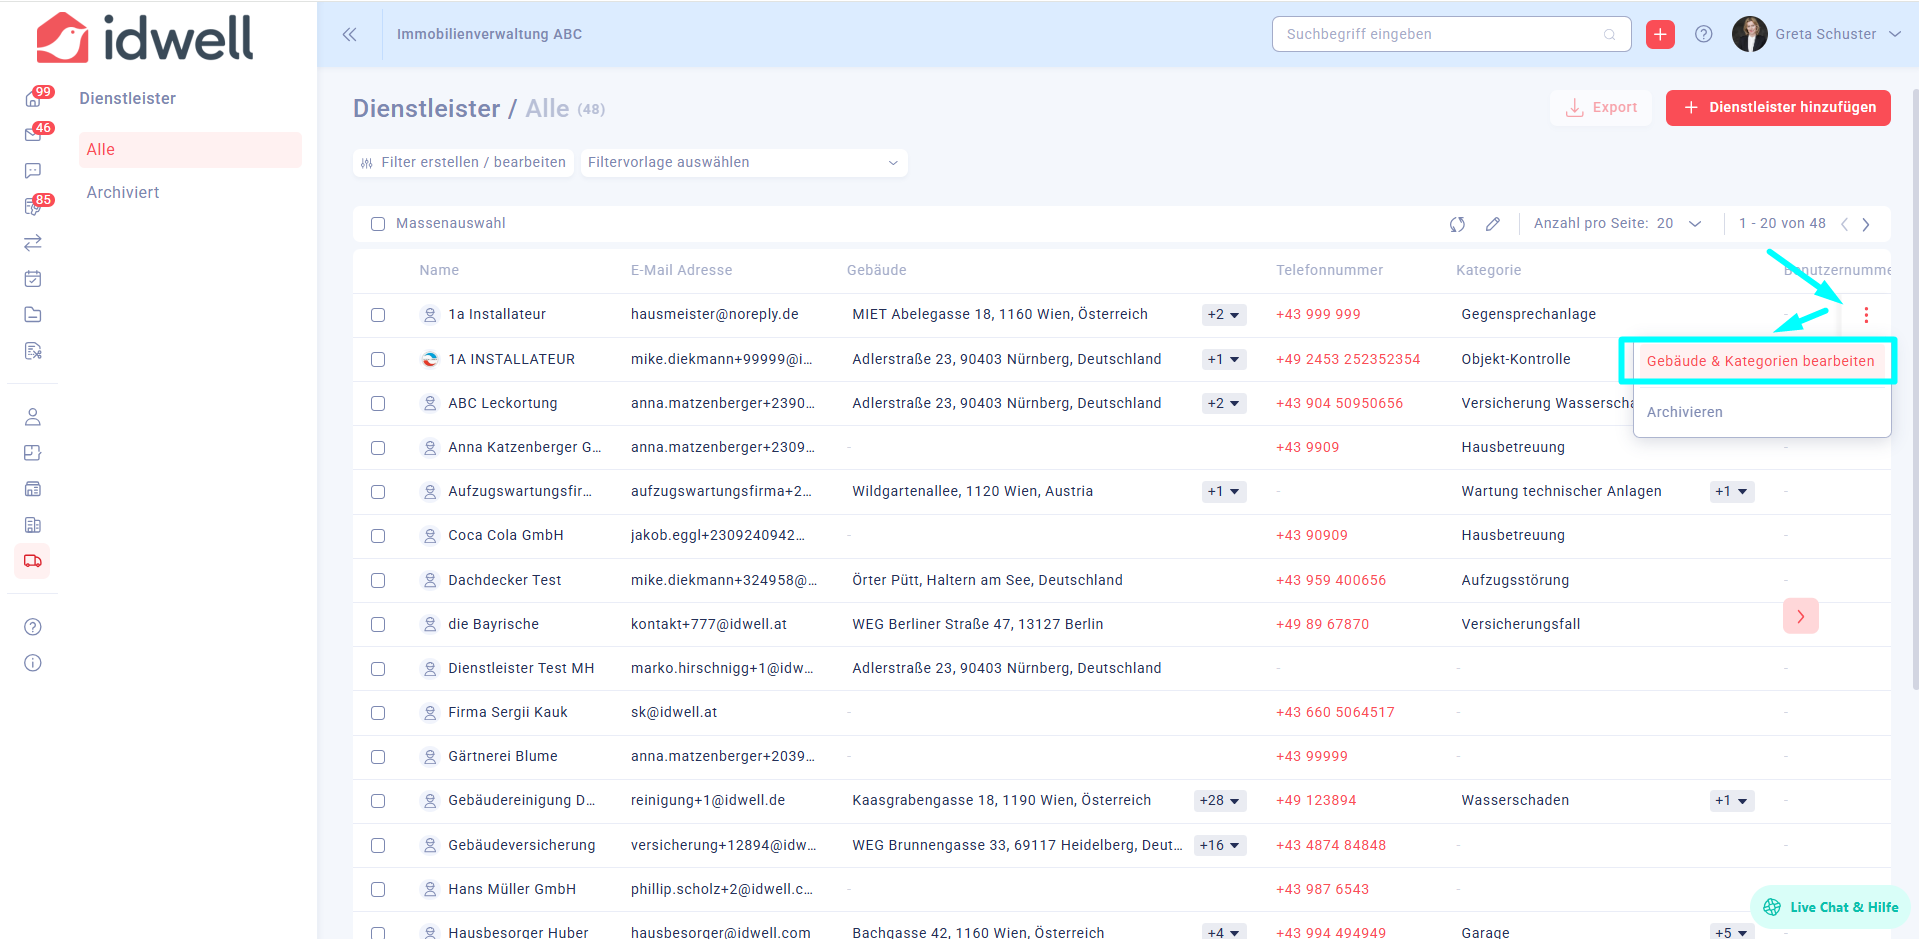Collapse the sidebar with double-chevron icon
1919x939 pixels.
coord(349,34)
